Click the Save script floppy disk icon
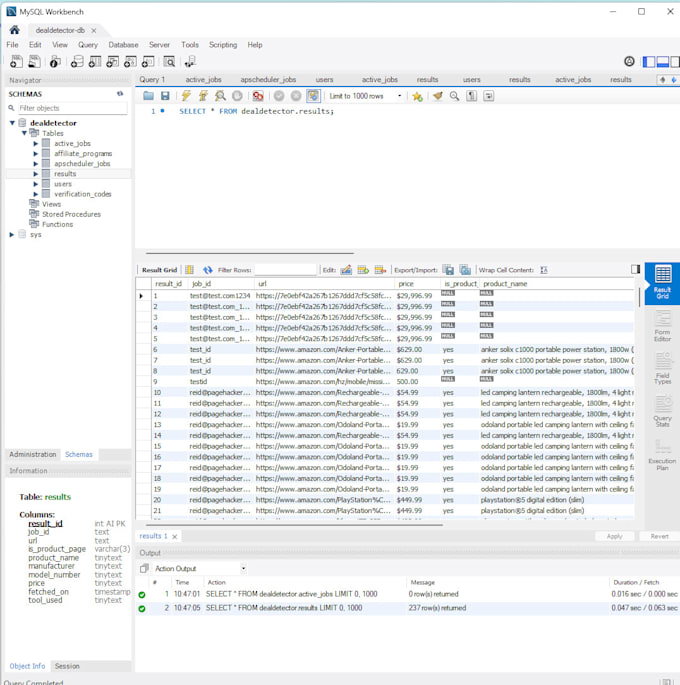This screenshot has height=685, width=680. 165,96
